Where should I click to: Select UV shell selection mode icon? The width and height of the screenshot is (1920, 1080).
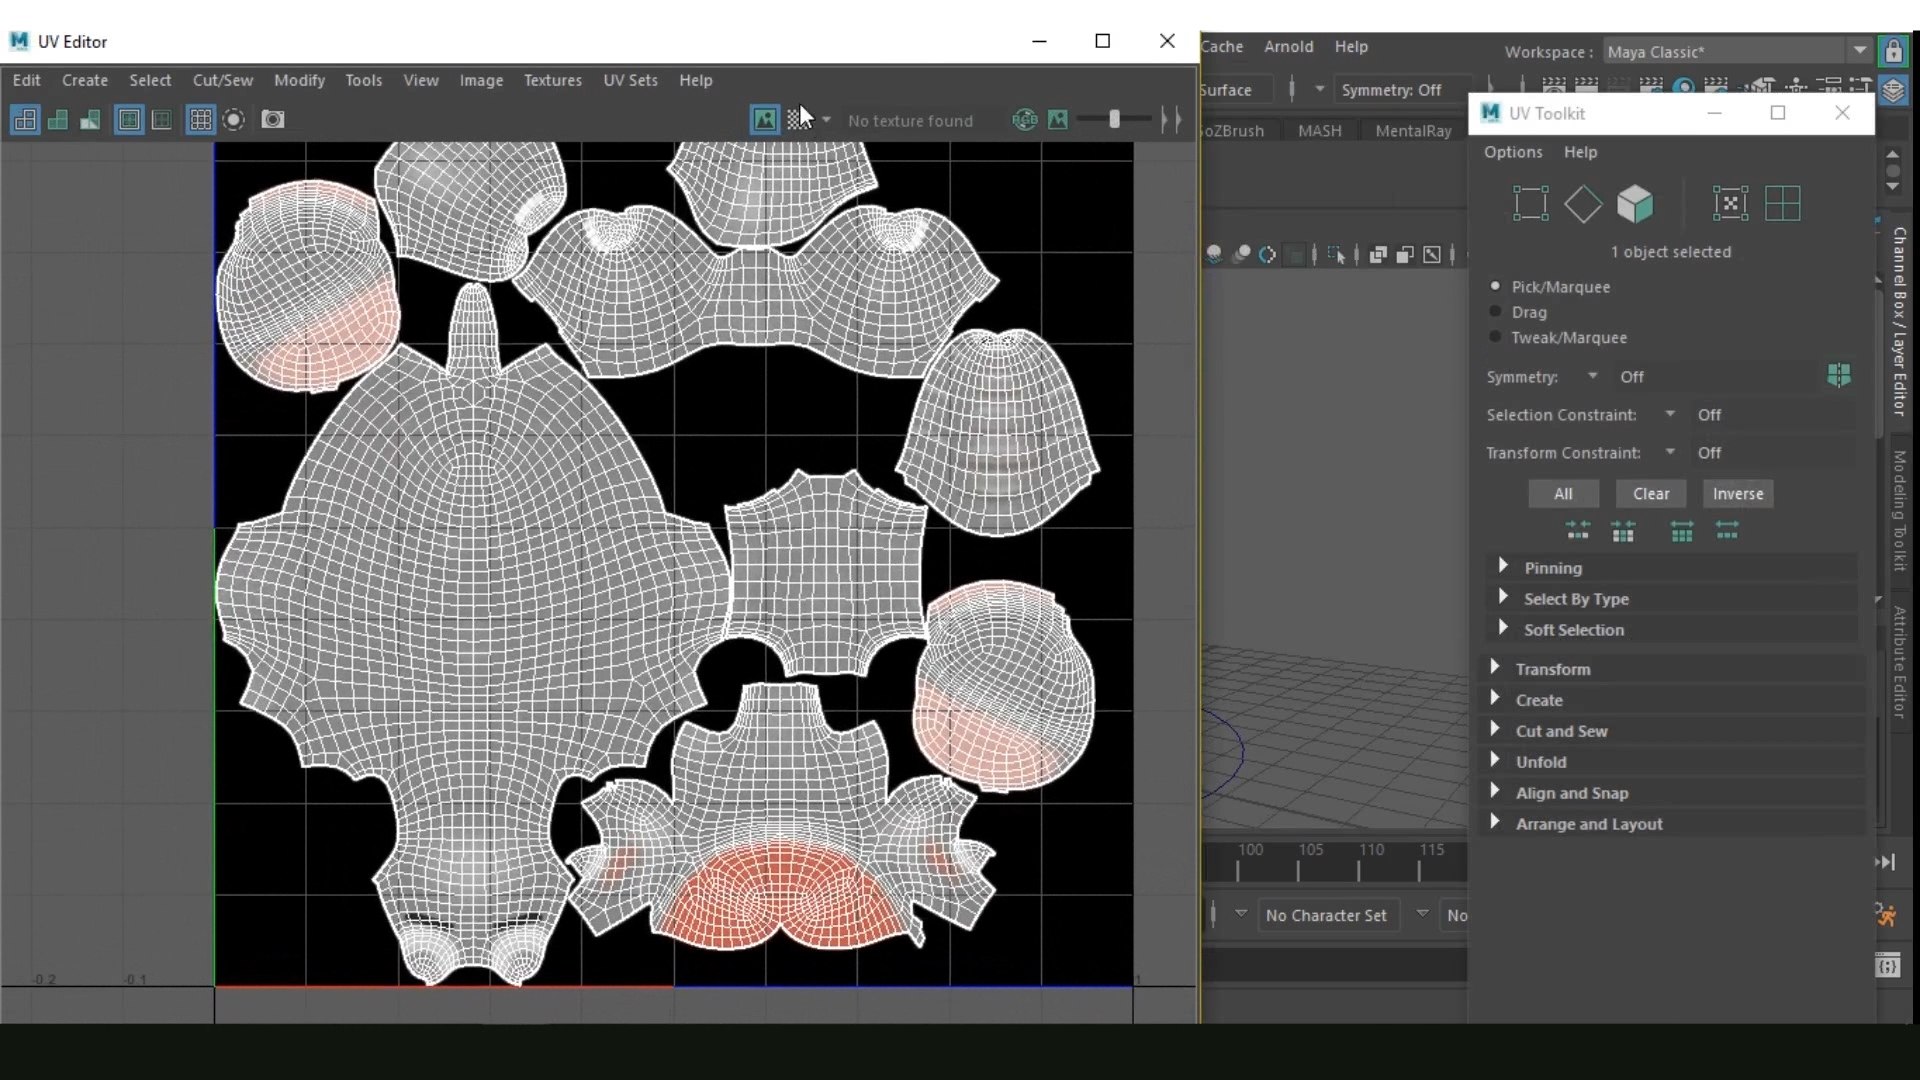1731,204
